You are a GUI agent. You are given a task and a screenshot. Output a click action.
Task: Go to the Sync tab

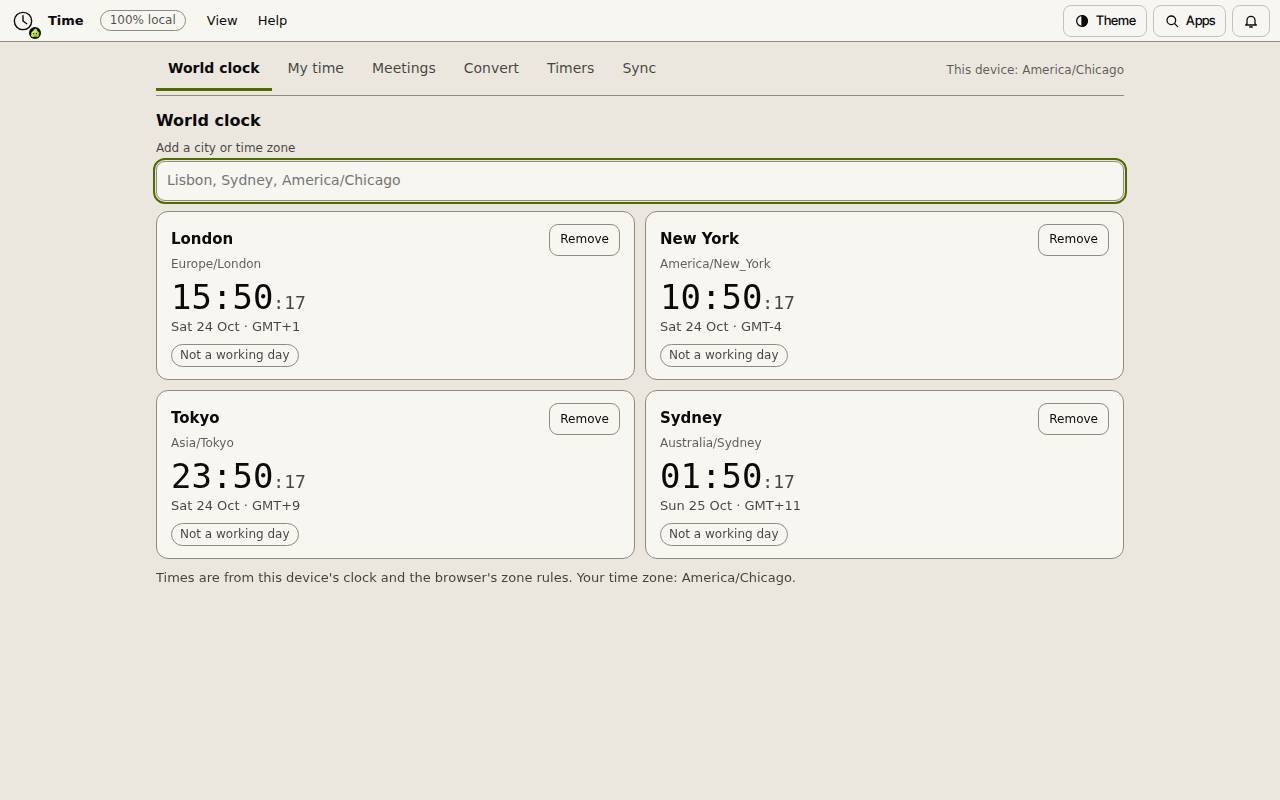(639, 68)
